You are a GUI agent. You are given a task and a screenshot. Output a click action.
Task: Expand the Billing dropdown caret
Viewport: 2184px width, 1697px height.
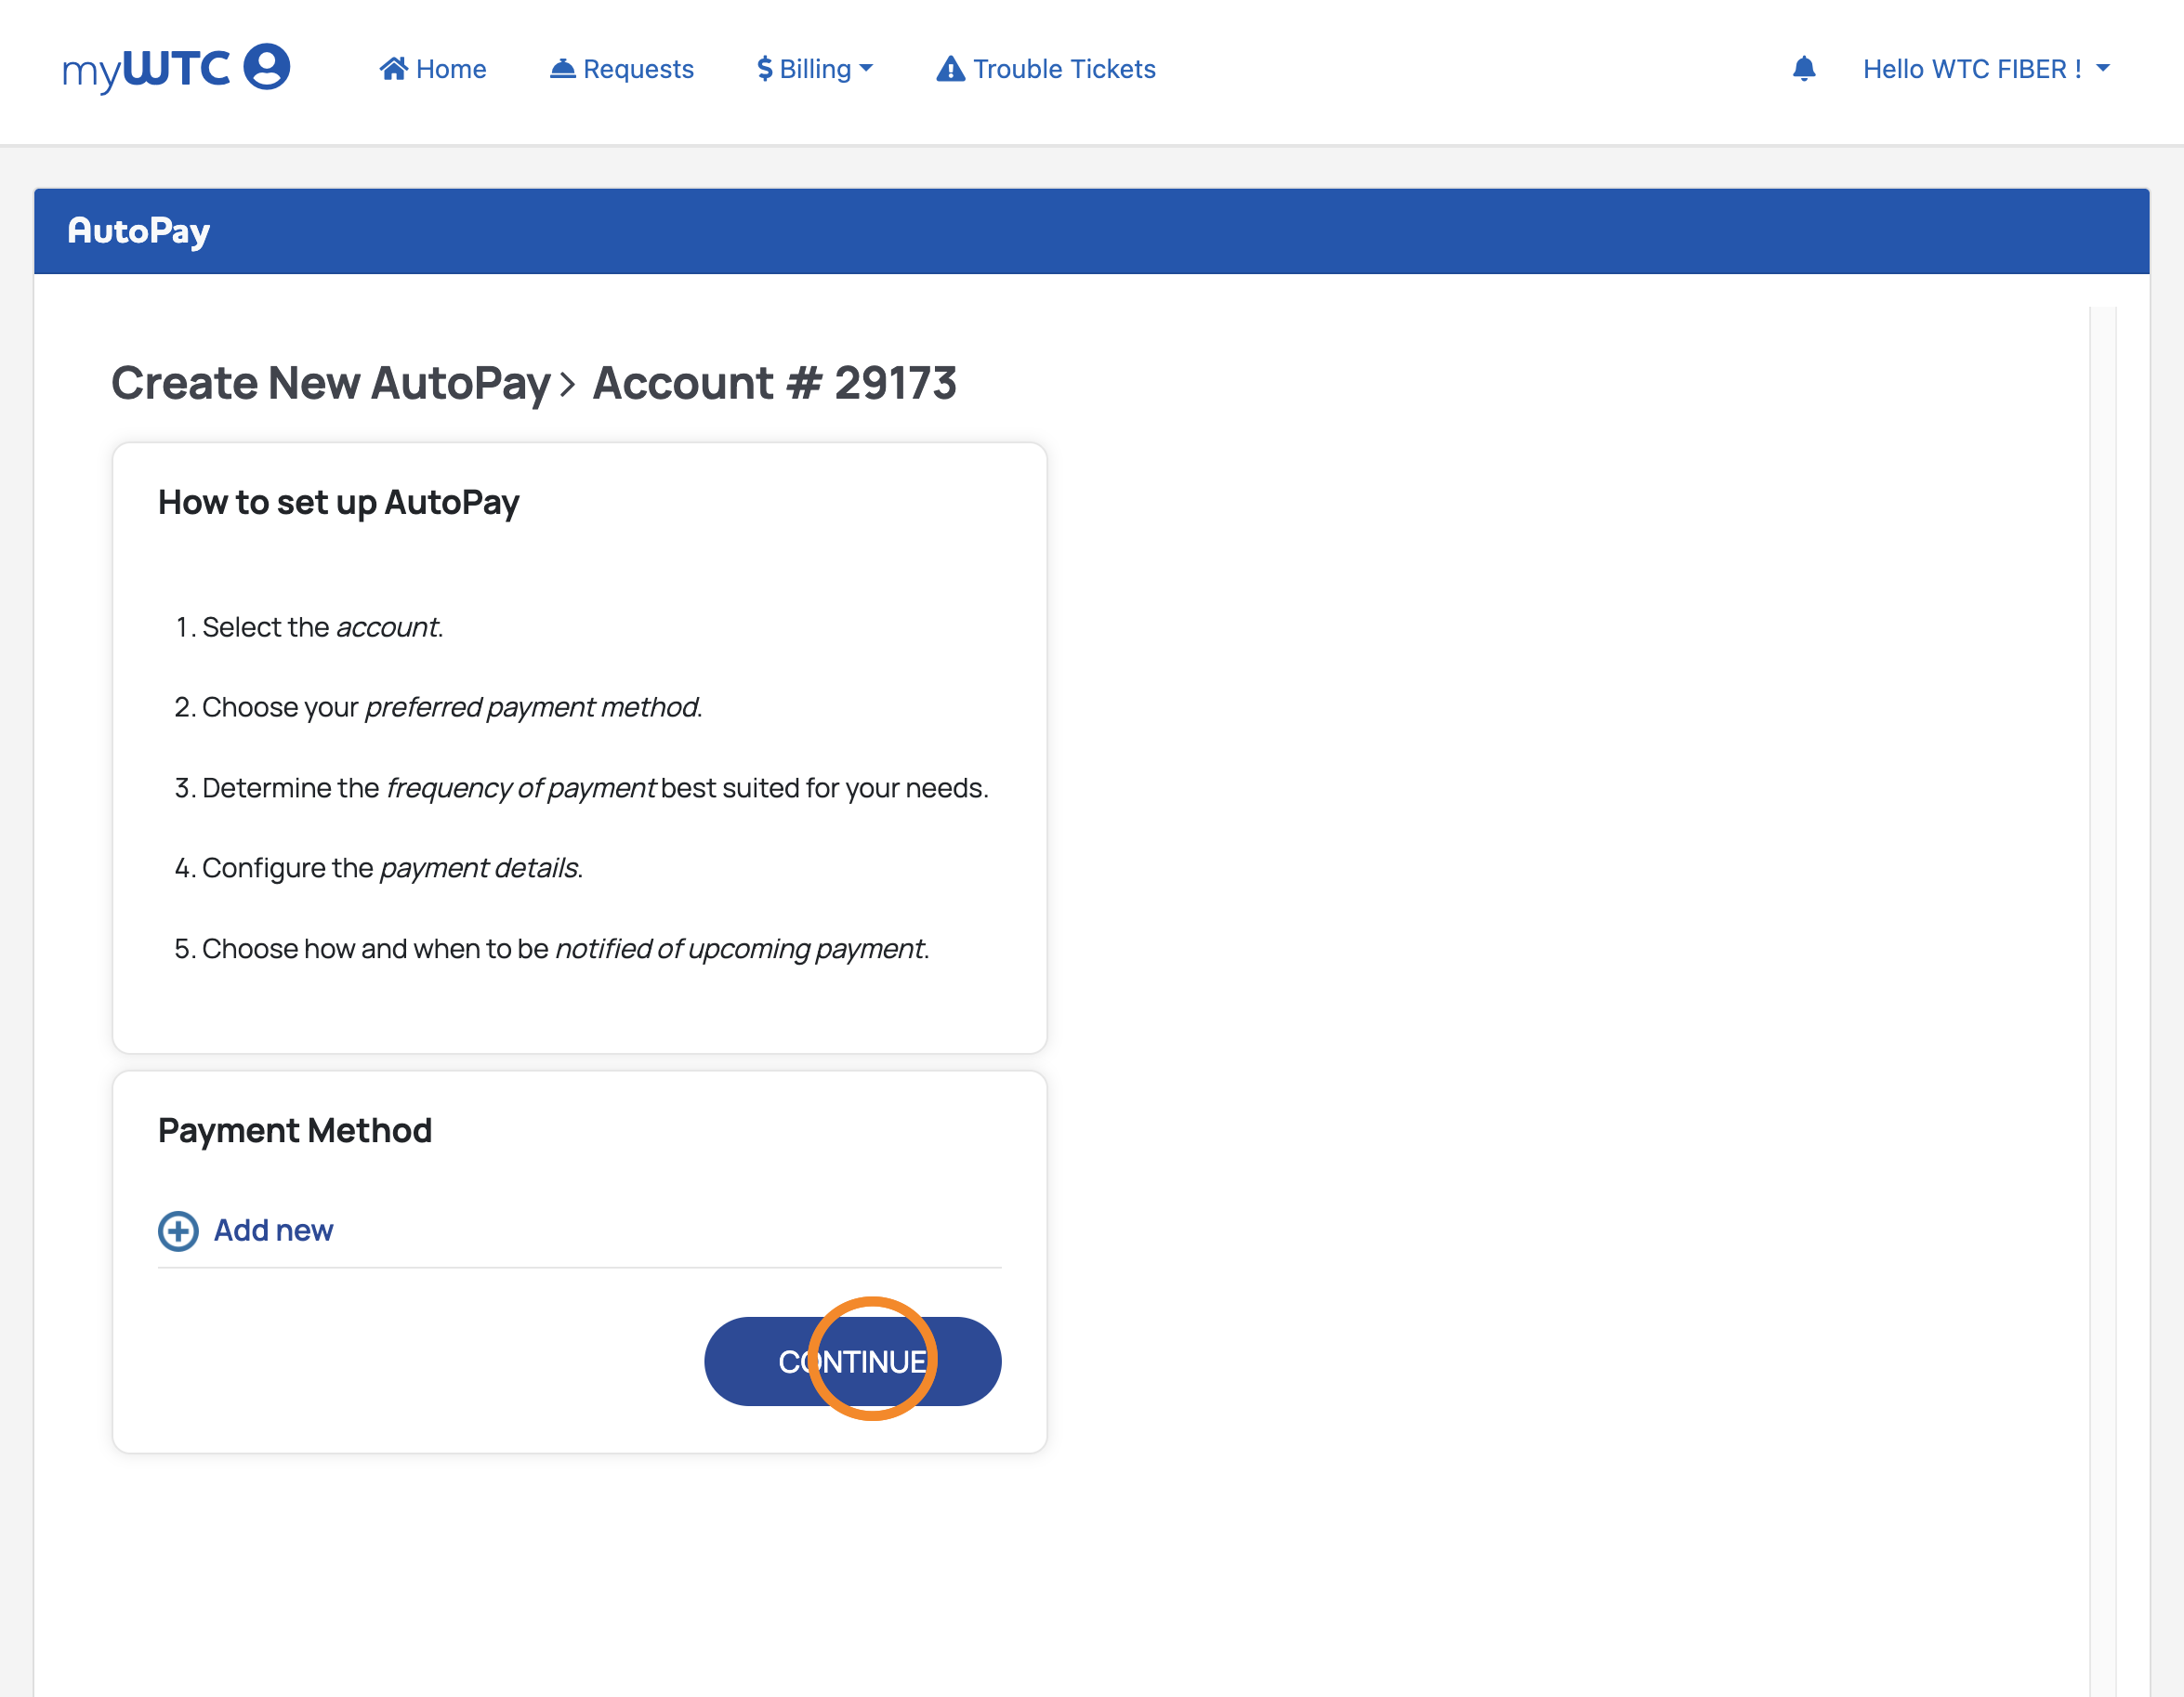[866, 68]
